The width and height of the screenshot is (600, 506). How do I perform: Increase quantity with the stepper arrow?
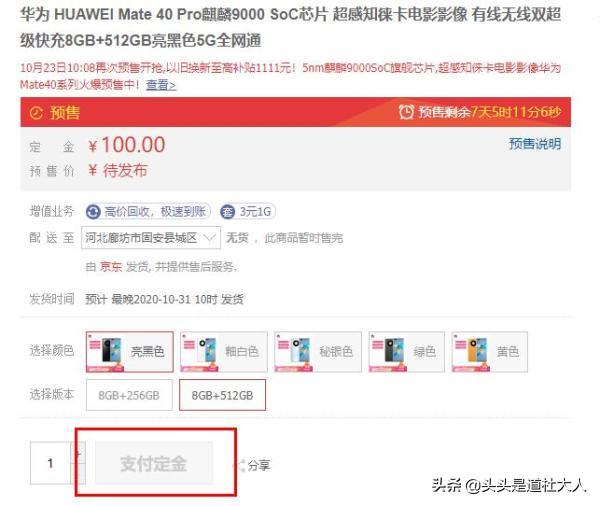78,453
